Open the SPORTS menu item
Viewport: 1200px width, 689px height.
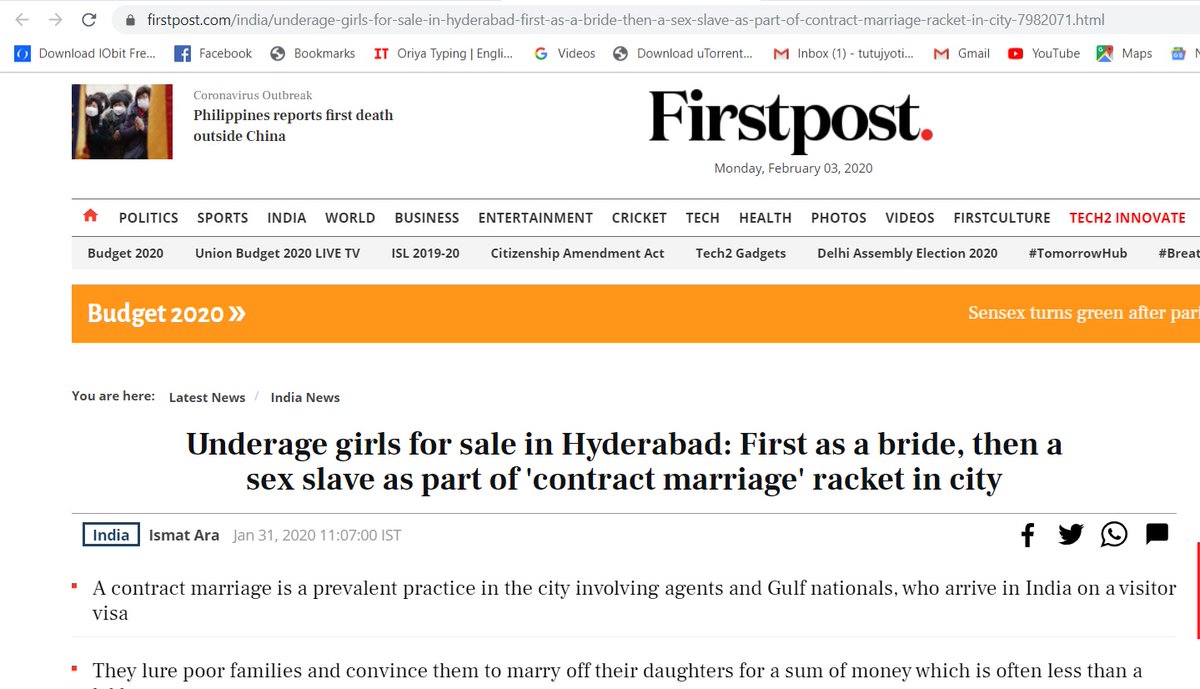222,218
